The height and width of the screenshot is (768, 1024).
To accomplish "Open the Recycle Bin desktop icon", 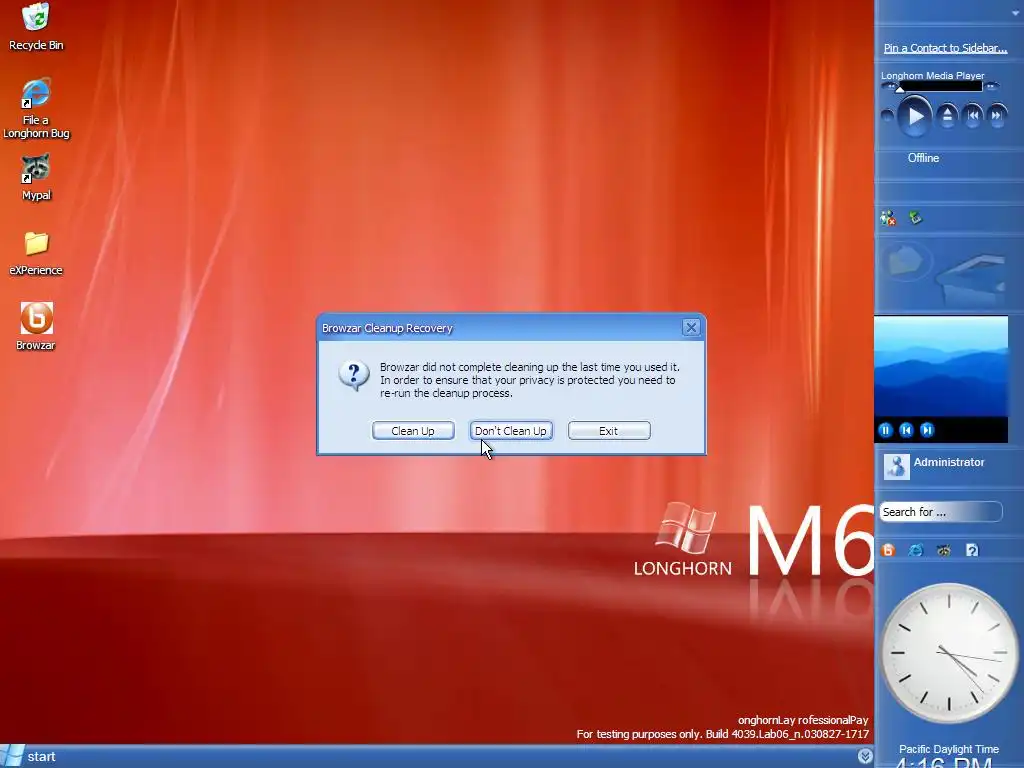I will pos(36,26).
